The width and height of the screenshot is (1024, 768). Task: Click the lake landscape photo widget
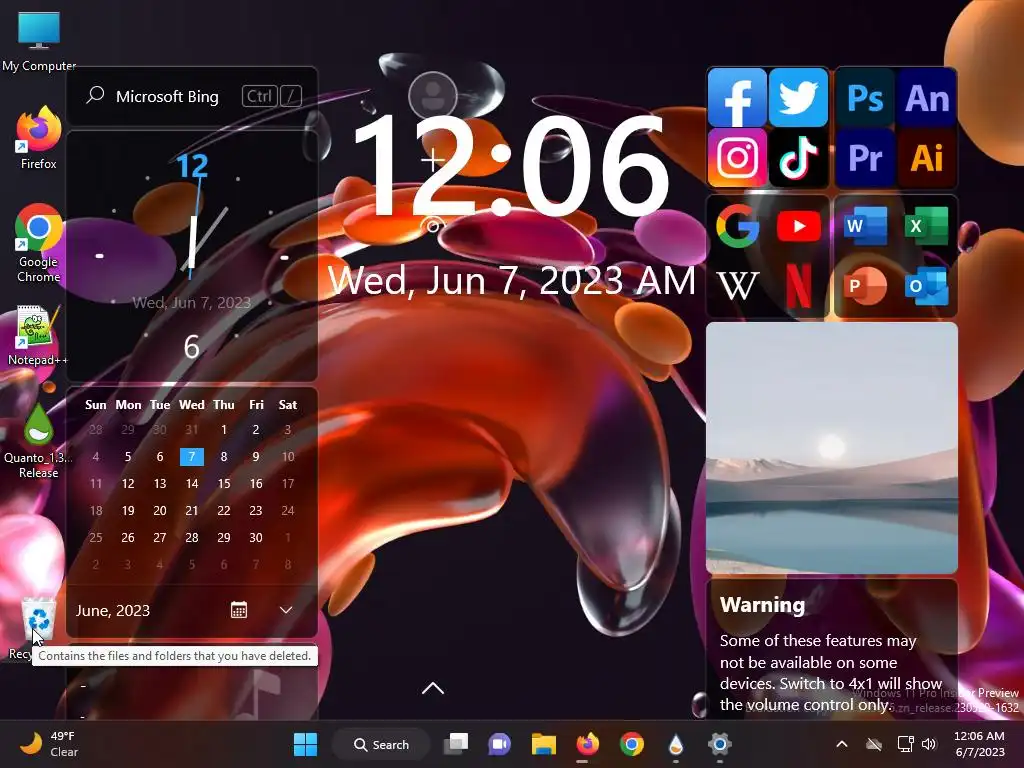tap(832, 448)
